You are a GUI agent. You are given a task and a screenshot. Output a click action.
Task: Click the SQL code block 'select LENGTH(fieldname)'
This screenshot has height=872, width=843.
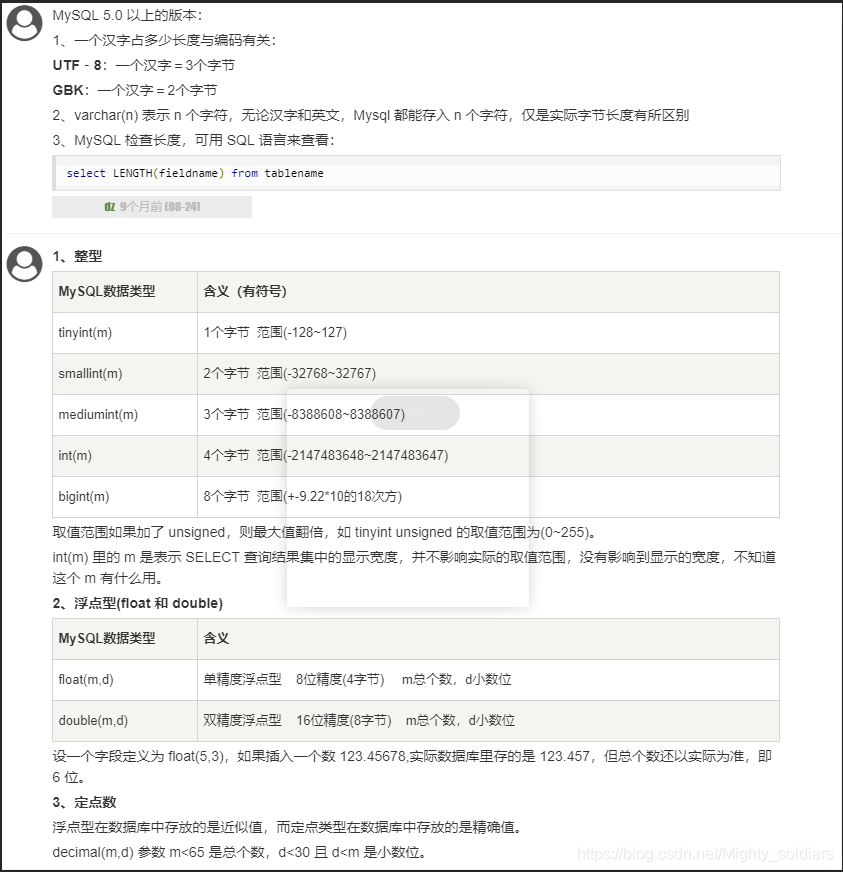pos(416,173)
